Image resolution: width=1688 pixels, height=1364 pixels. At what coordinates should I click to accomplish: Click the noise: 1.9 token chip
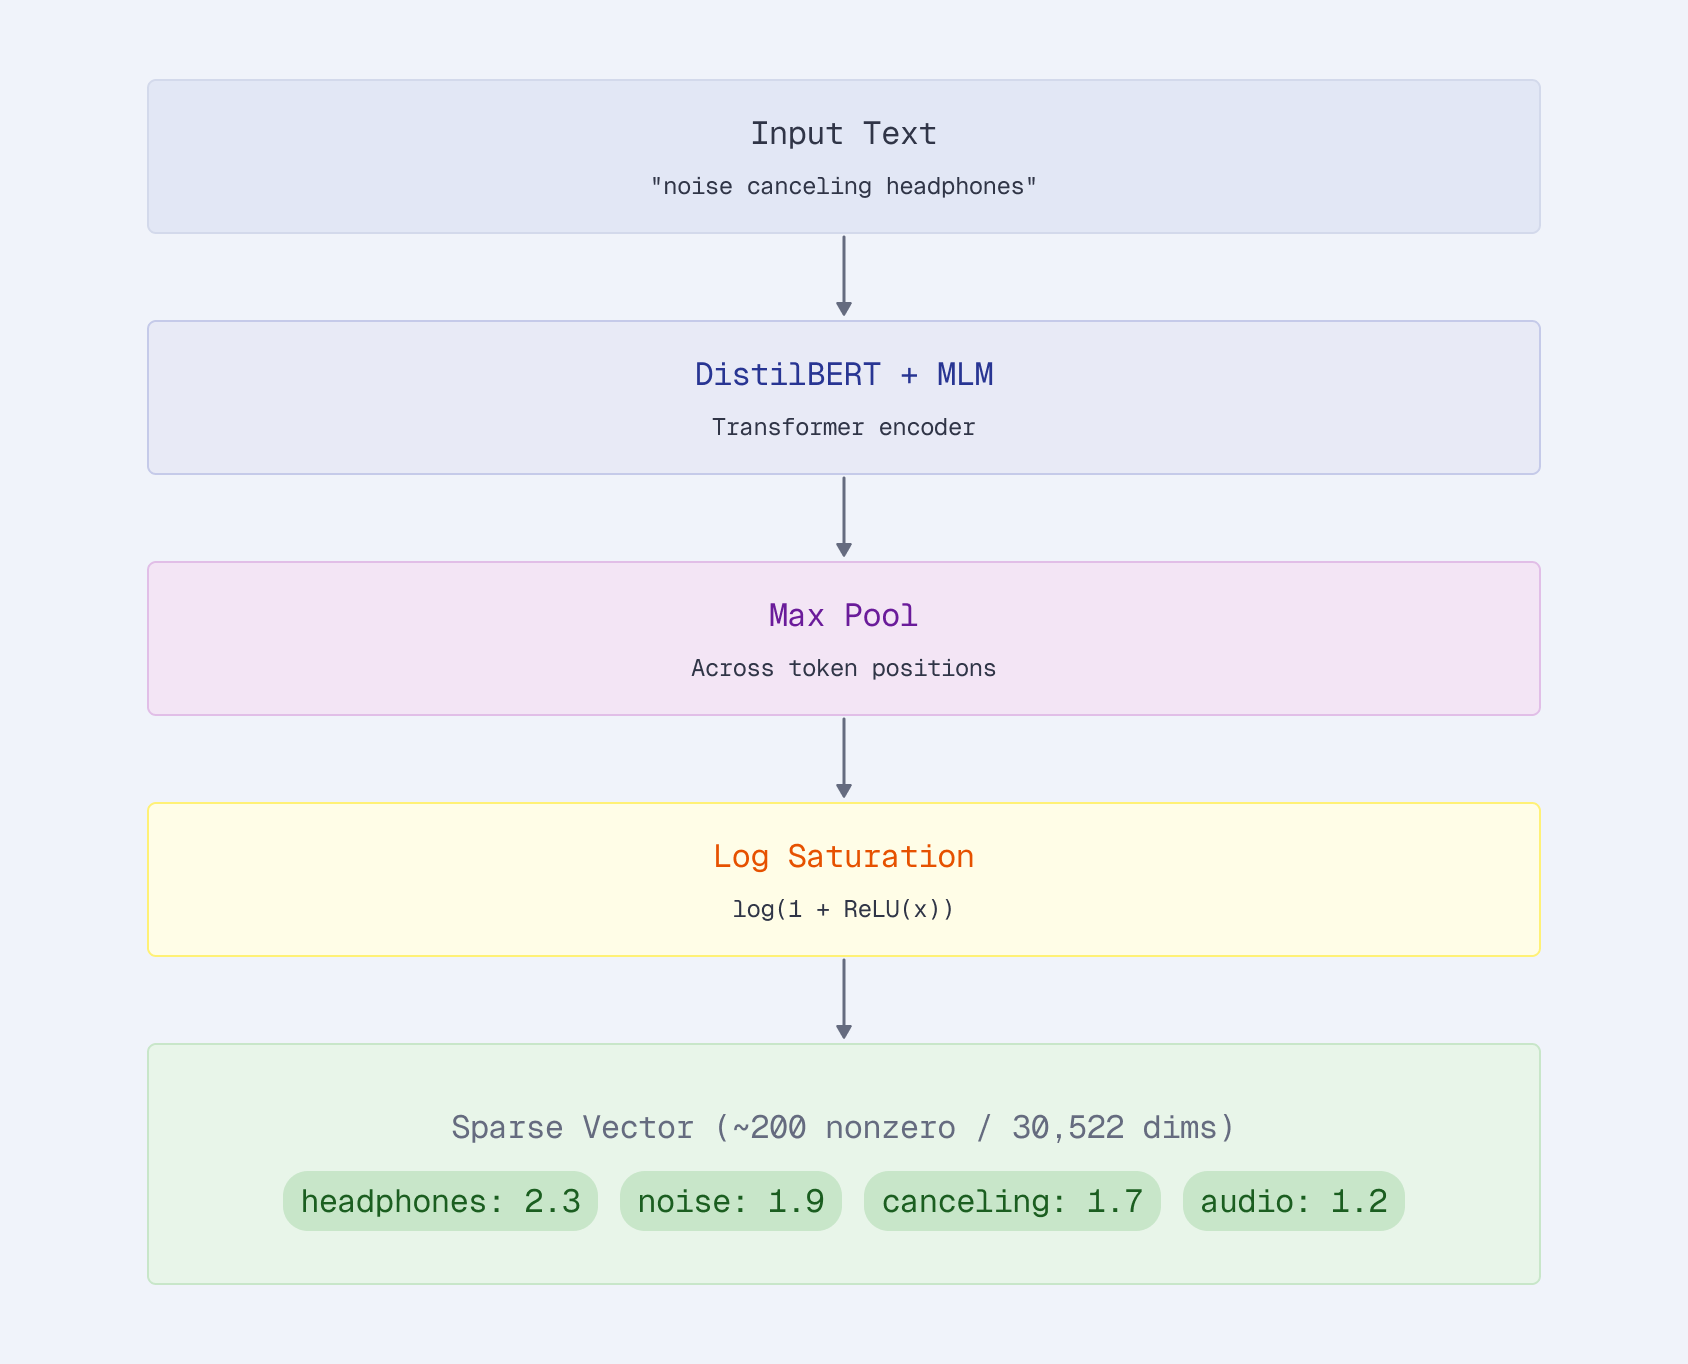coord(730,1201)
